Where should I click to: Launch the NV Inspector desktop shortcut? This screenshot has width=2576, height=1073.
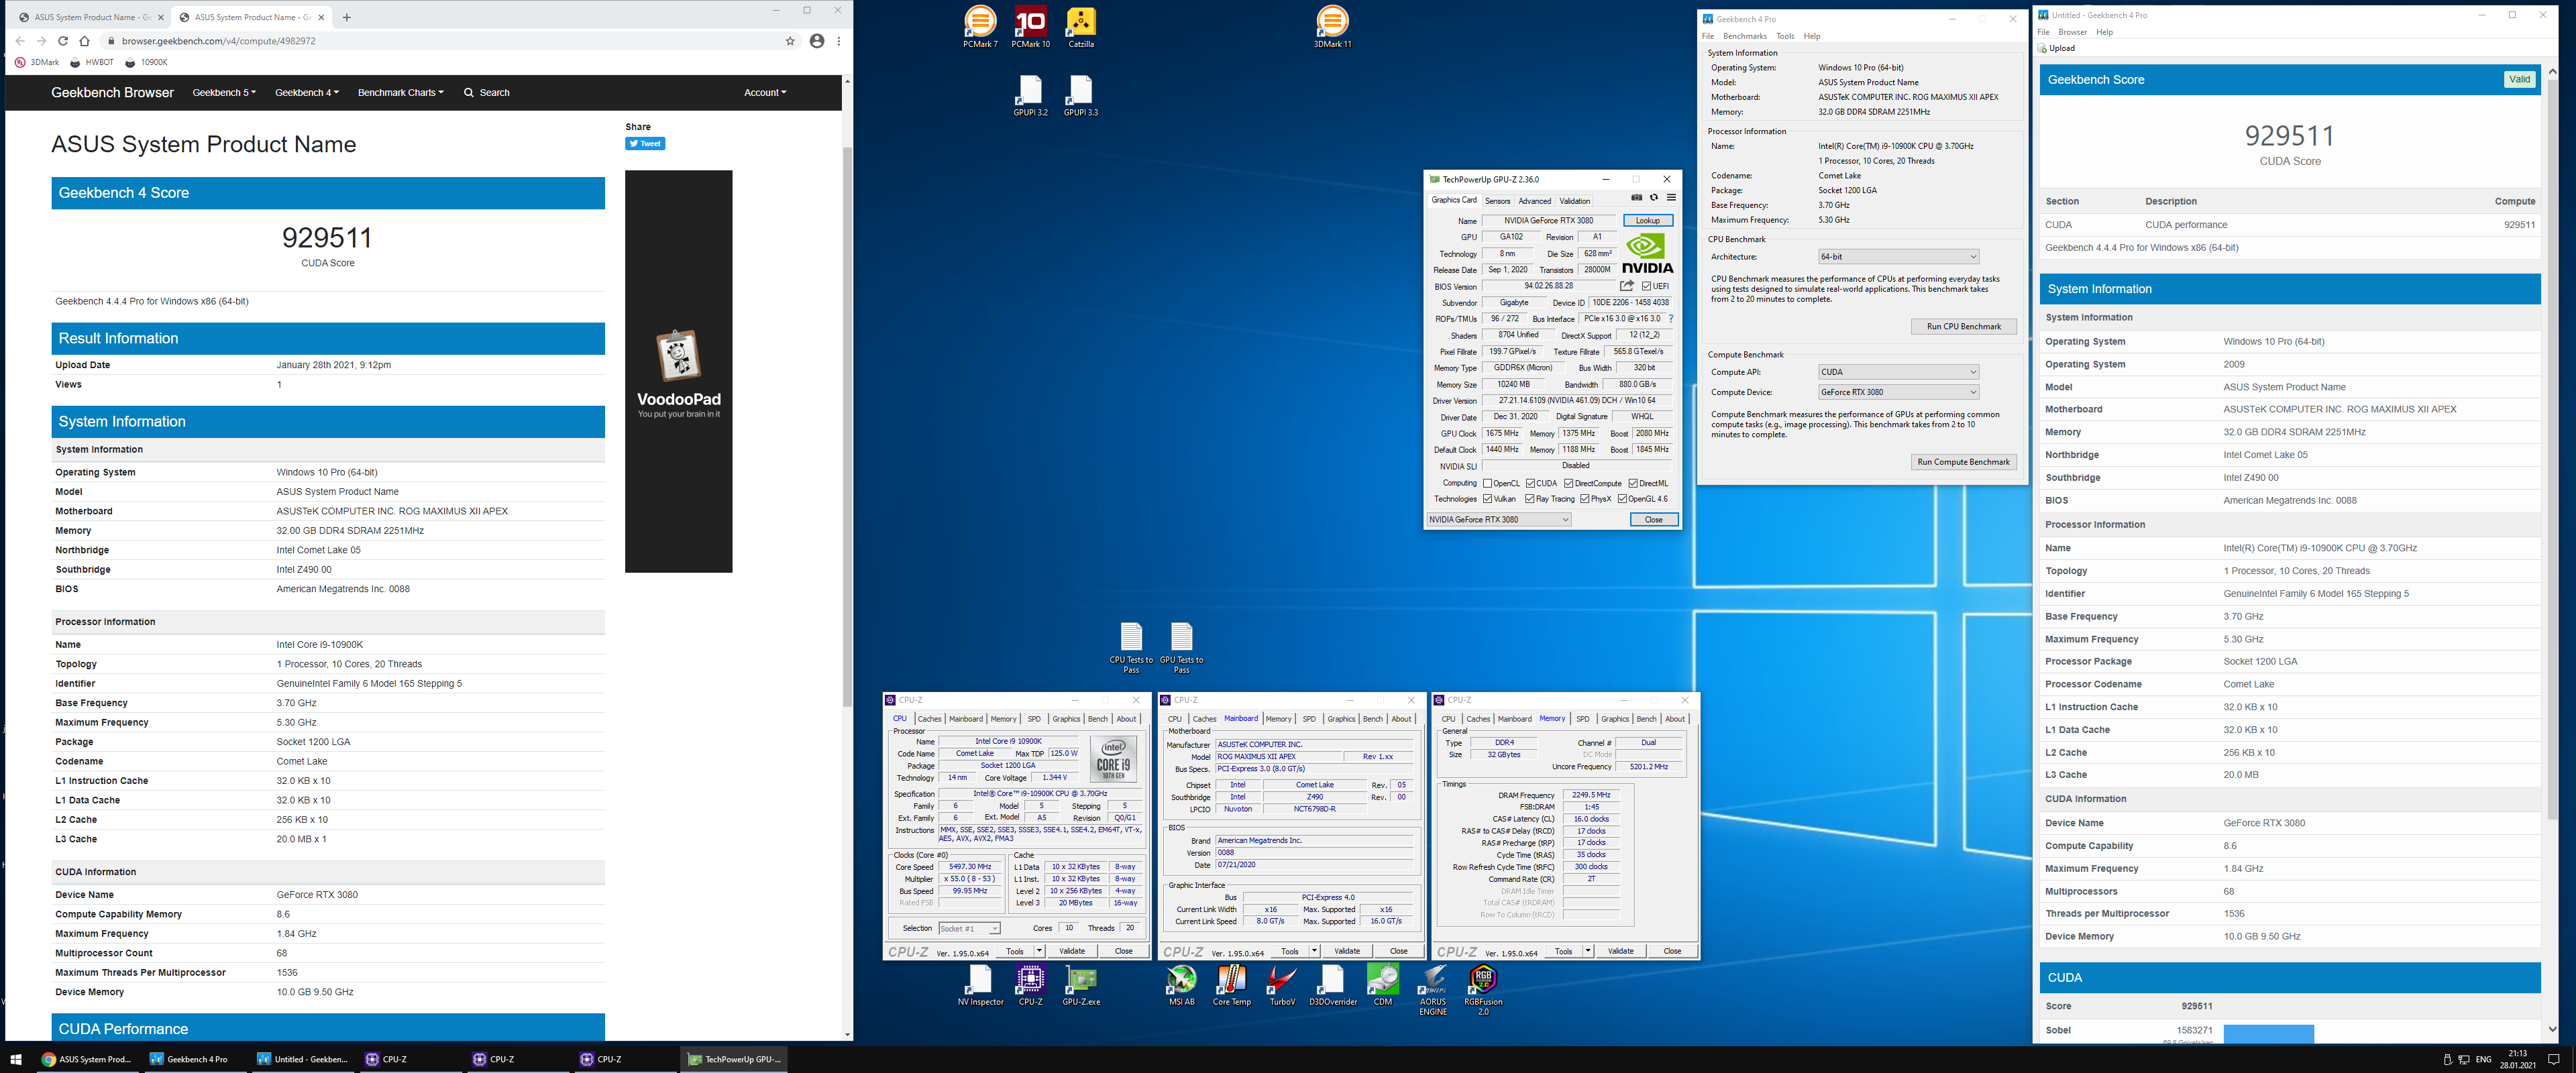[980, 986]
